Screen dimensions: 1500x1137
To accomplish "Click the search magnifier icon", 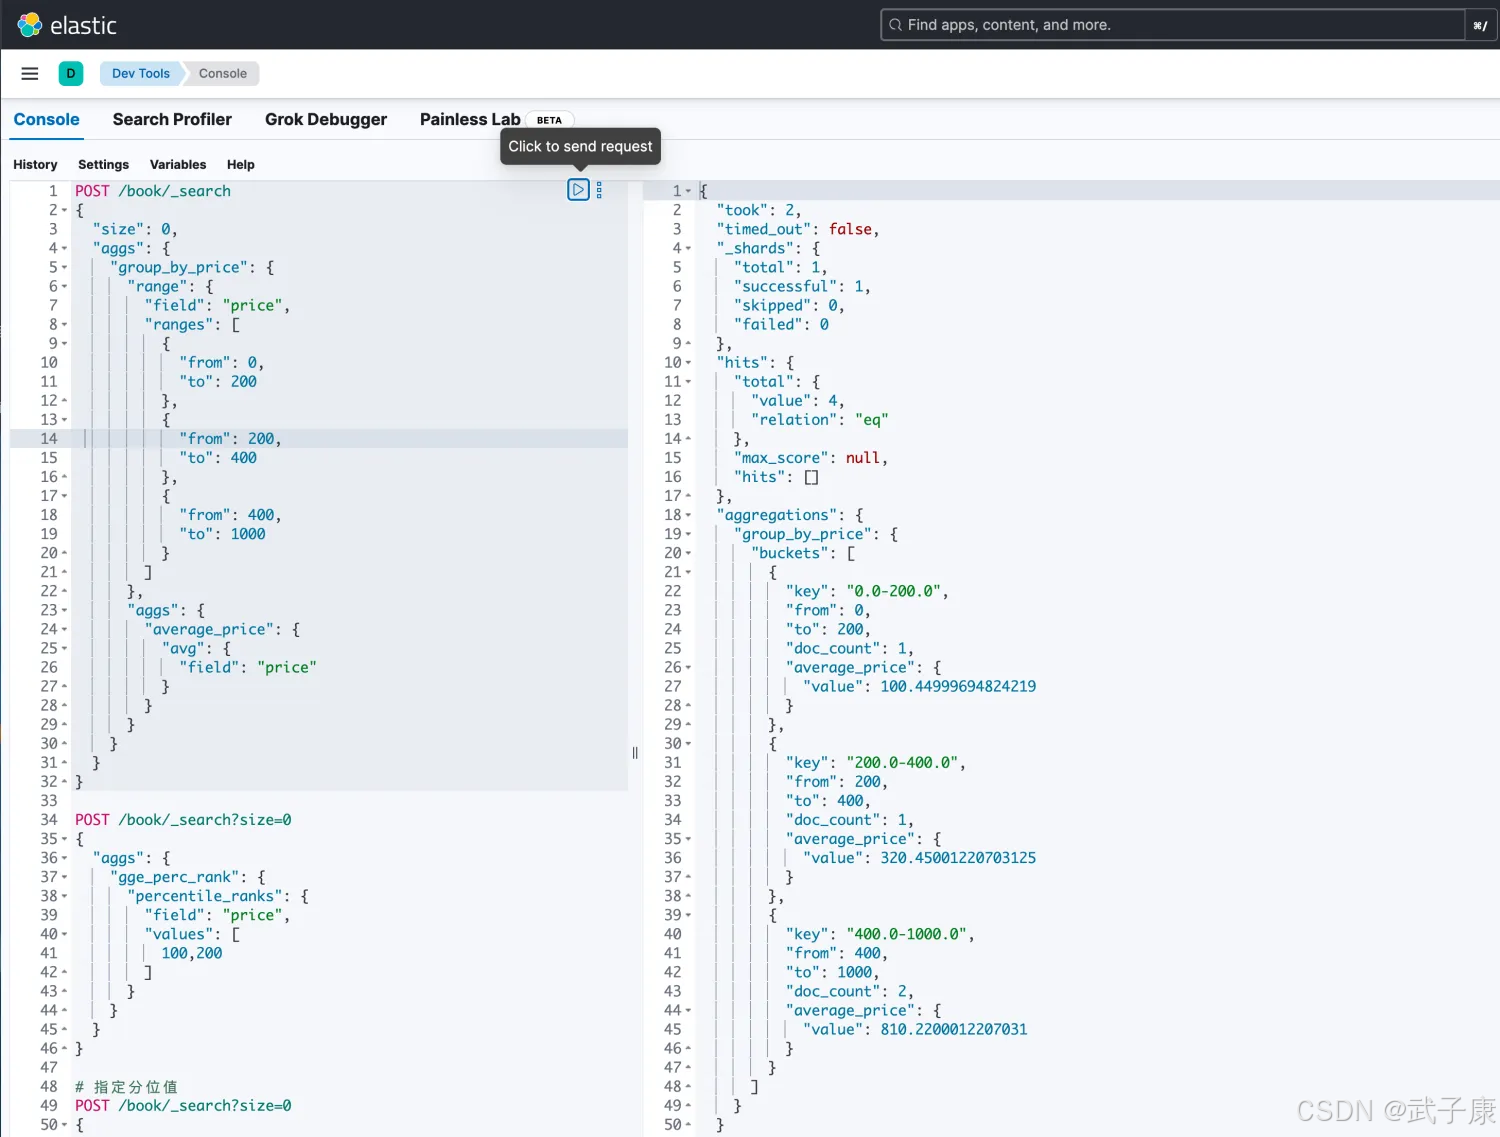I will coord(895,25).
